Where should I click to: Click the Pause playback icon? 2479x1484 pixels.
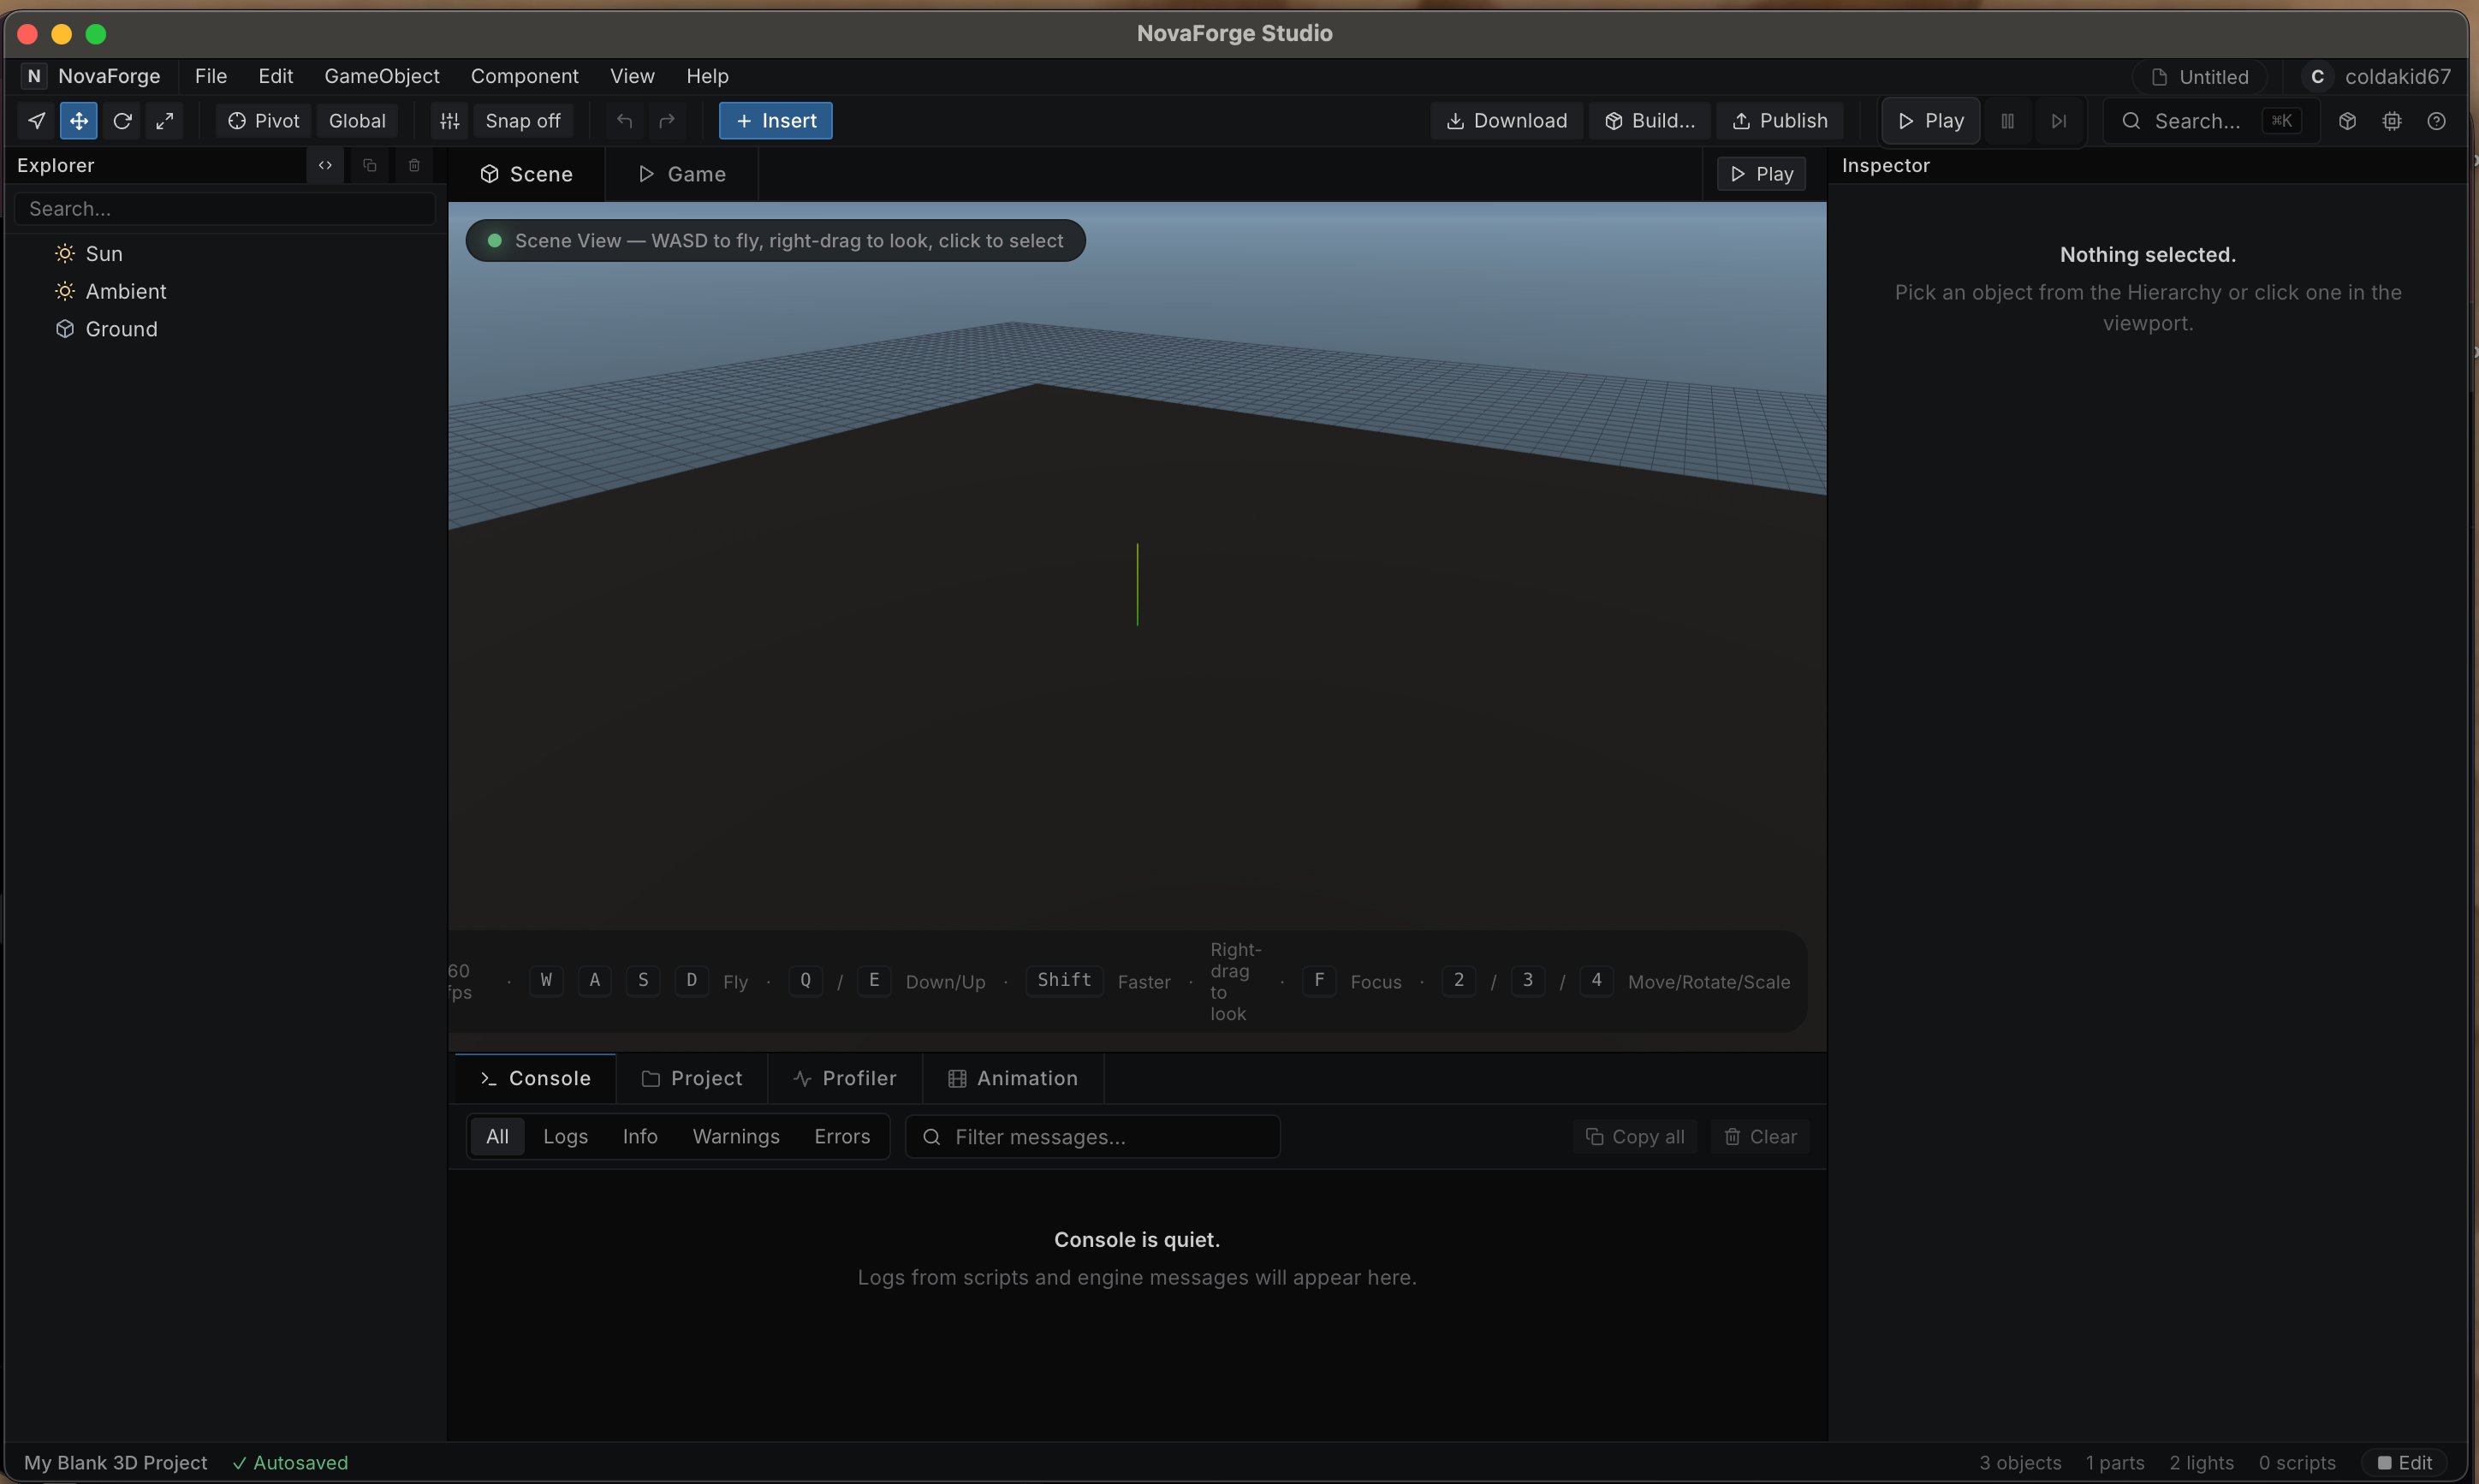[2007, 121]
